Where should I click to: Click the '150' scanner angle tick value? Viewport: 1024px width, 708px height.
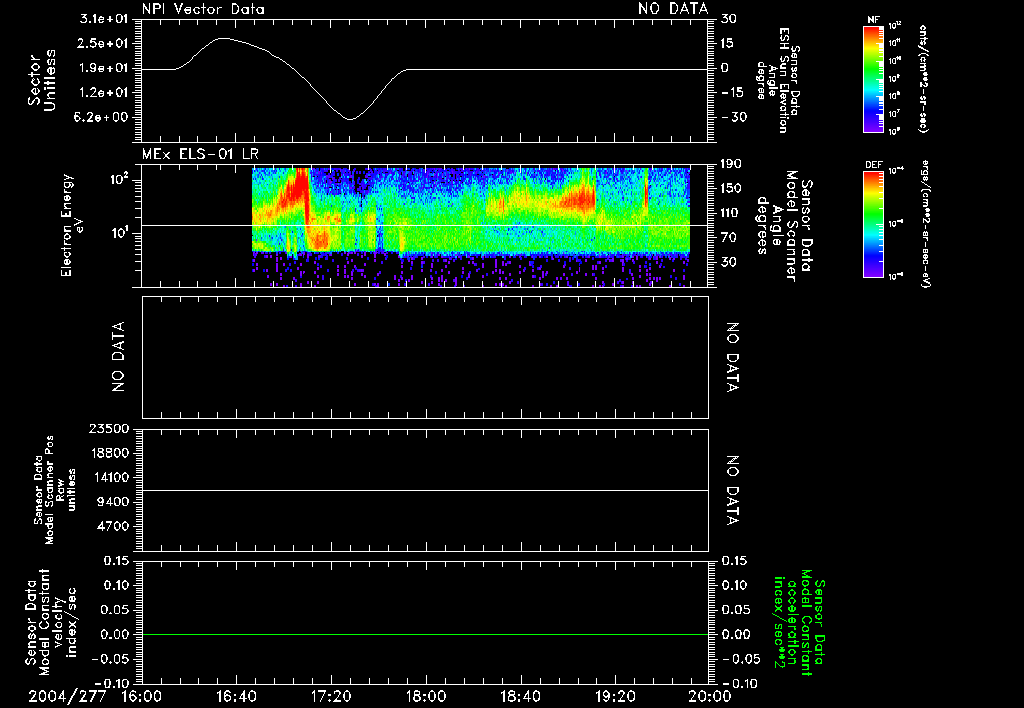(732, 188)
